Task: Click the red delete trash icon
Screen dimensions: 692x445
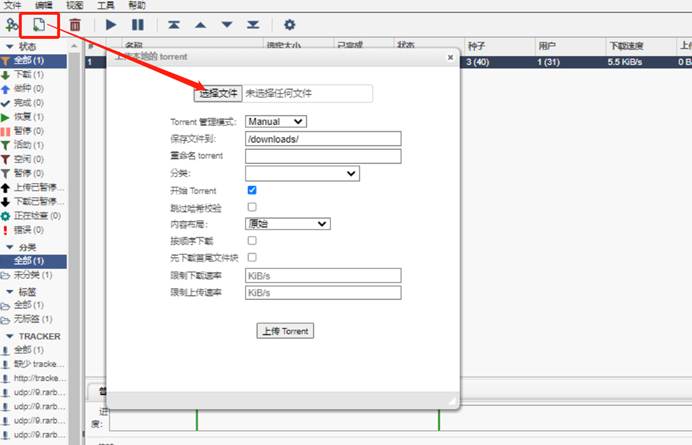Action: [x=75, y=24]
